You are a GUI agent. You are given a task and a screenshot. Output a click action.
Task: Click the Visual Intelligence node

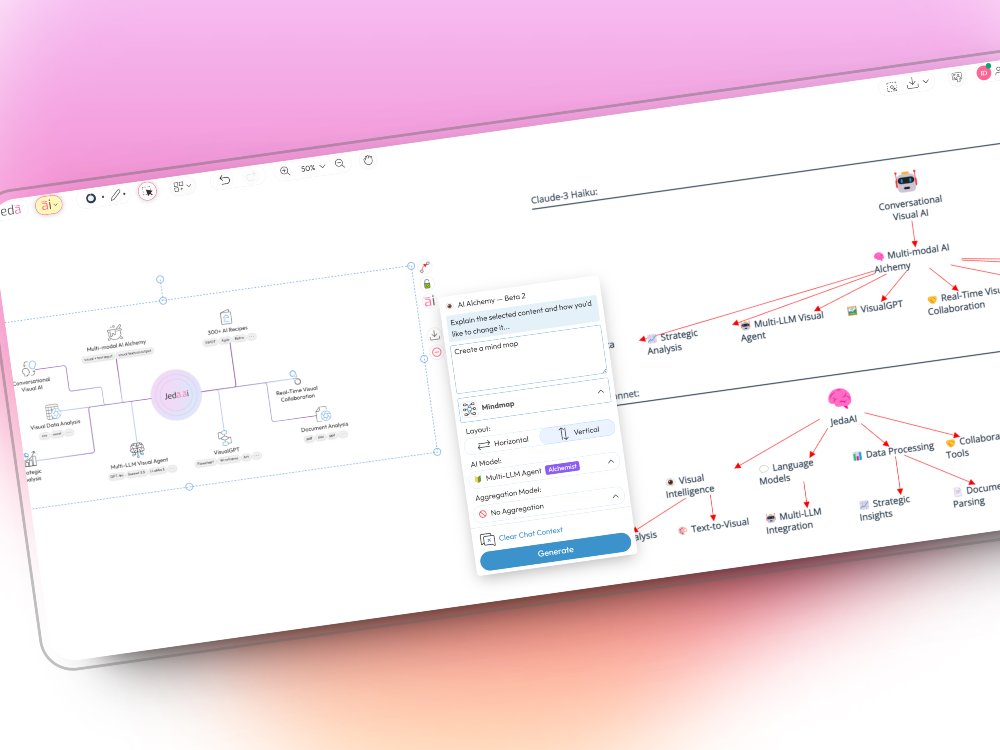tap(690, 485)
